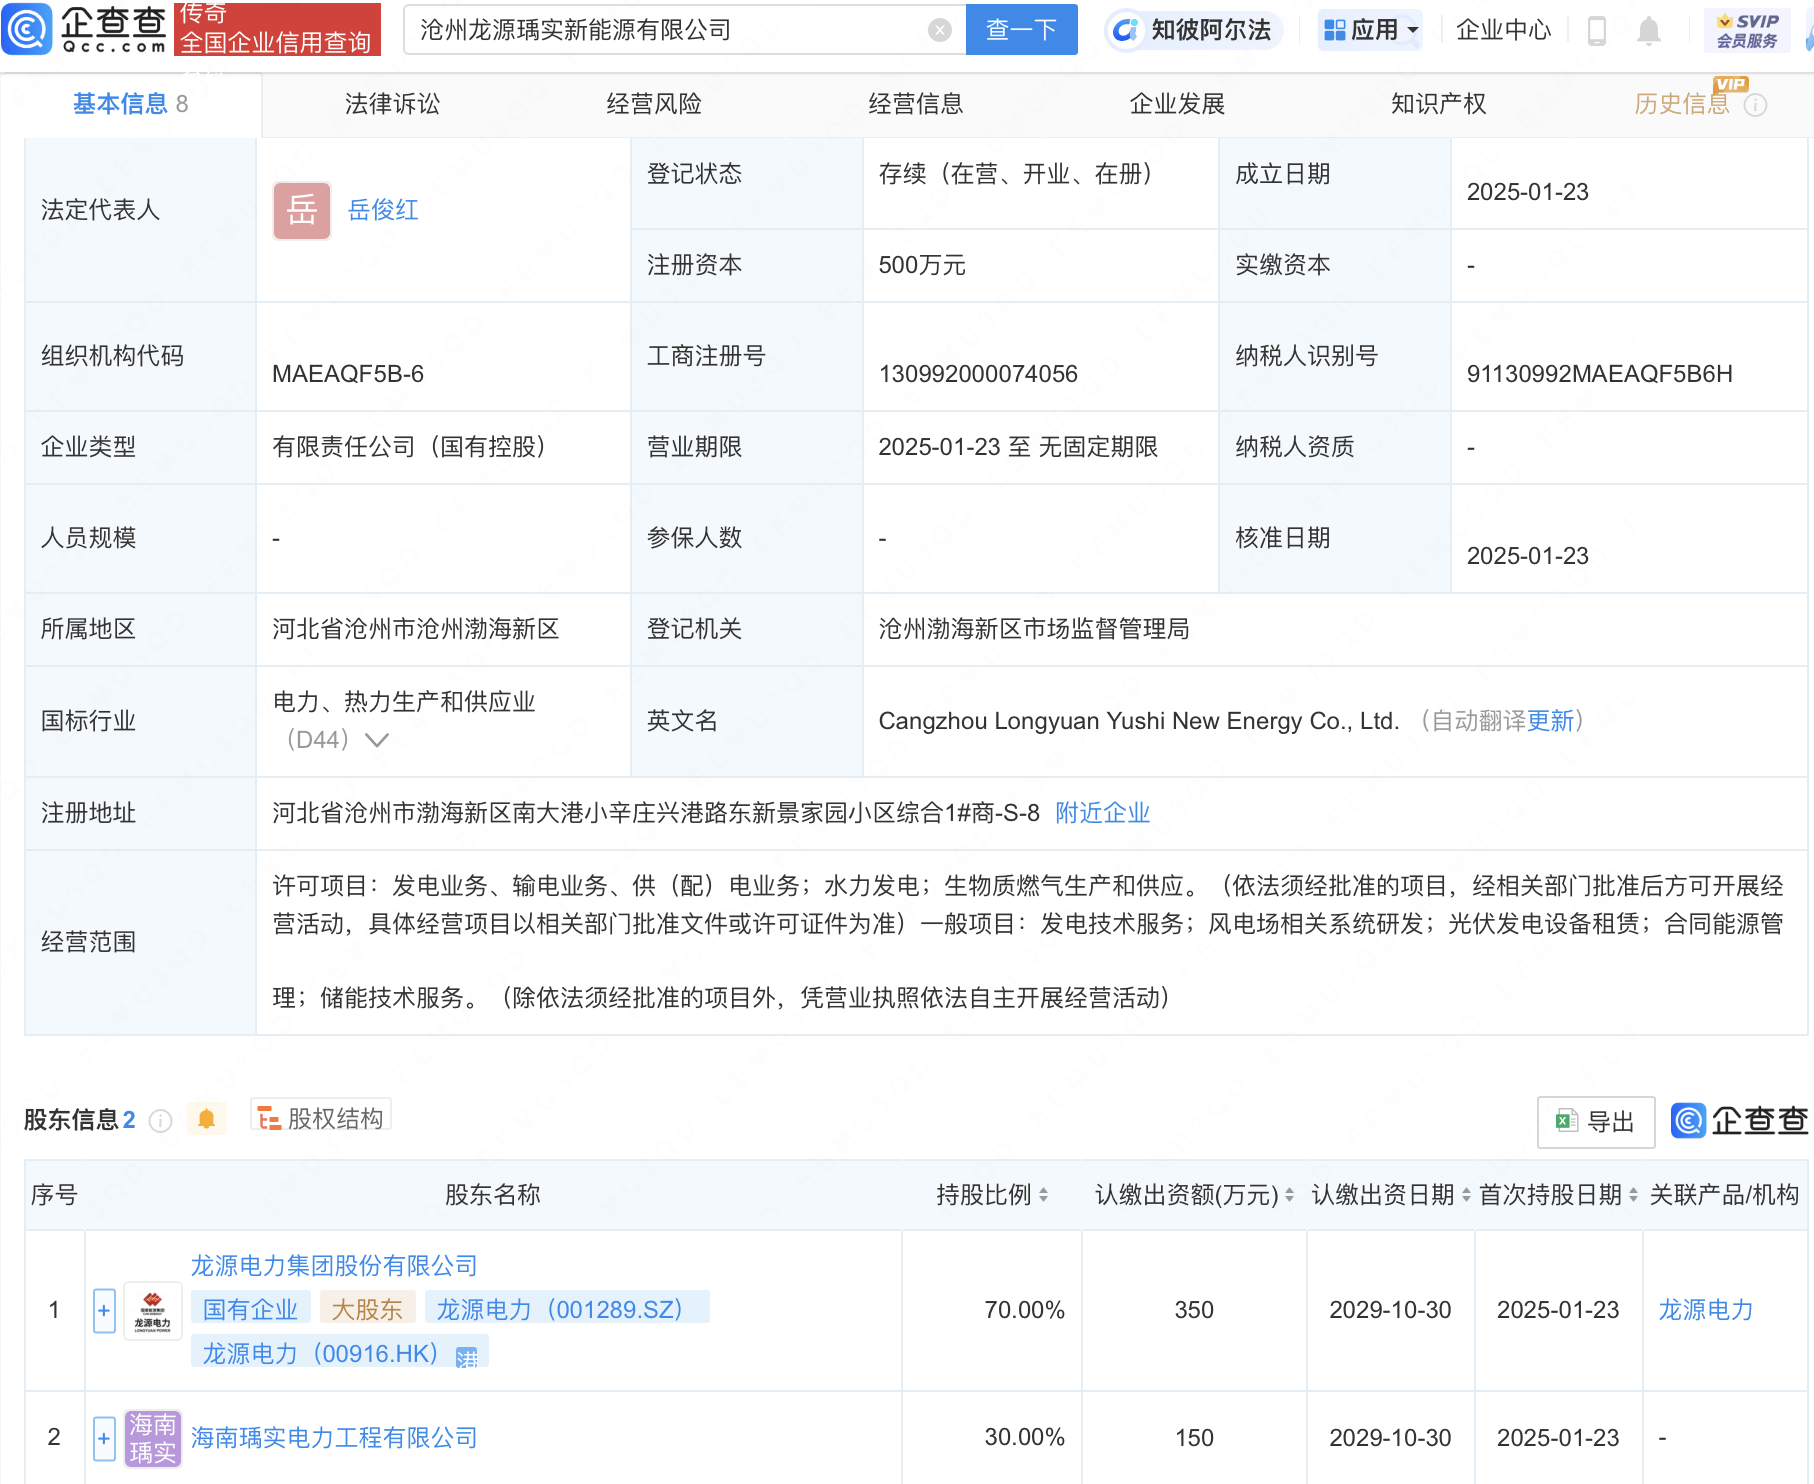Open the 应用 dropdown menu

(x=1369, y=30)
